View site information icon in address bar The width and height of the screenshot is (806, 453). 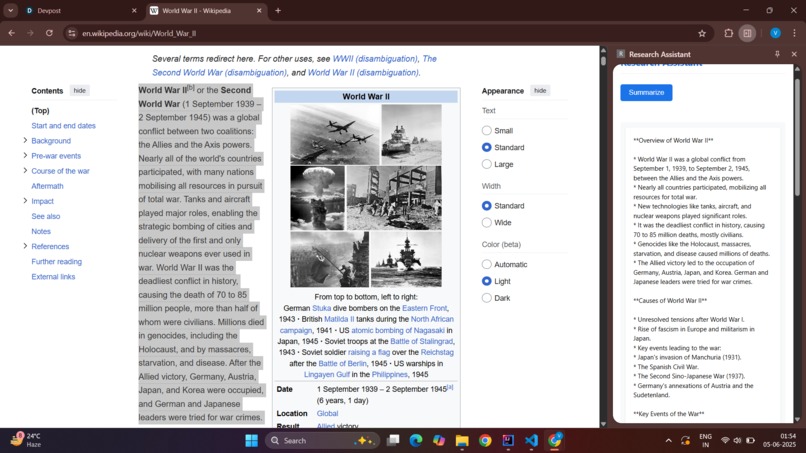click(72, 33)
